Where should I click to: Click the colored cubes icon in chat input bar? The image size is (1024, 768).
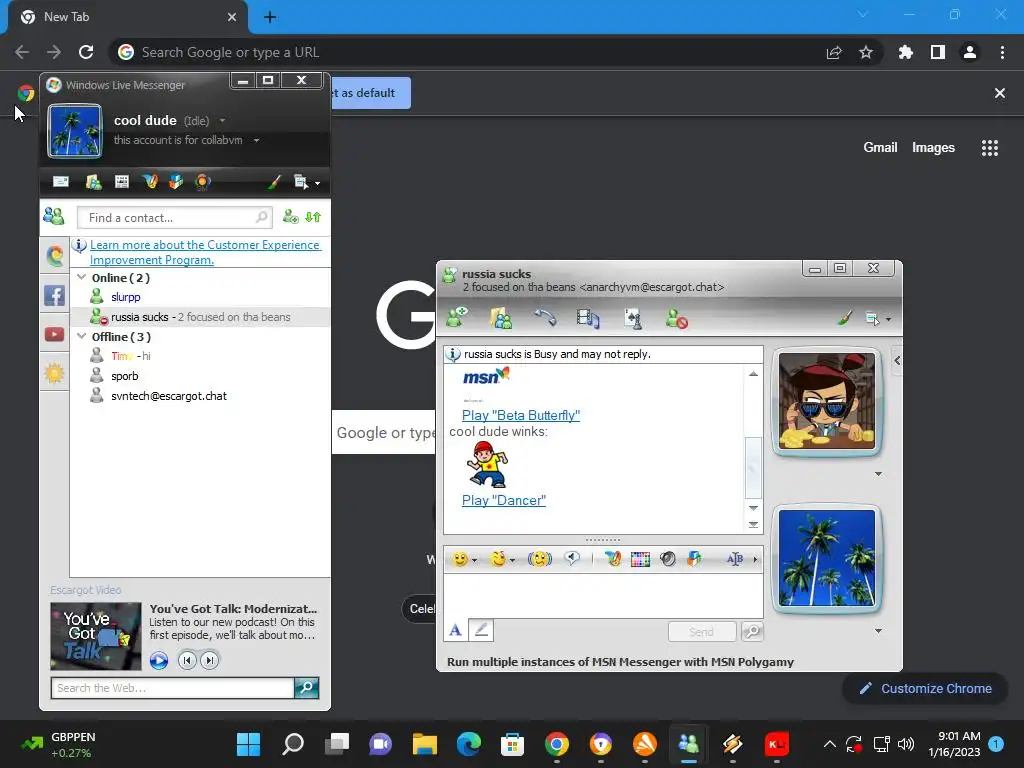tap(694, 559)
